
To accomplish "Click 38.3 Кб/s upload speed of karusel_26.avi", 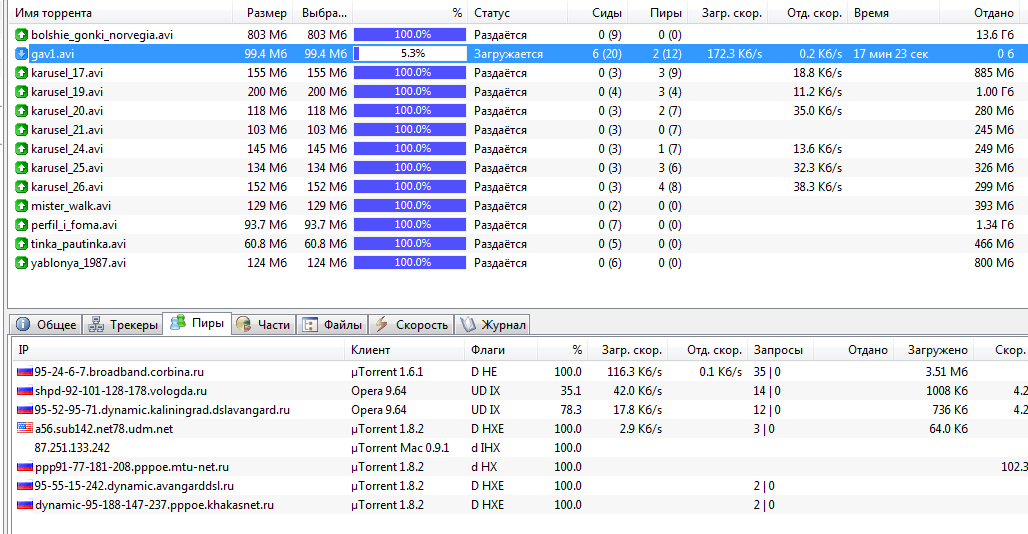I will click(x=818, y=187).
